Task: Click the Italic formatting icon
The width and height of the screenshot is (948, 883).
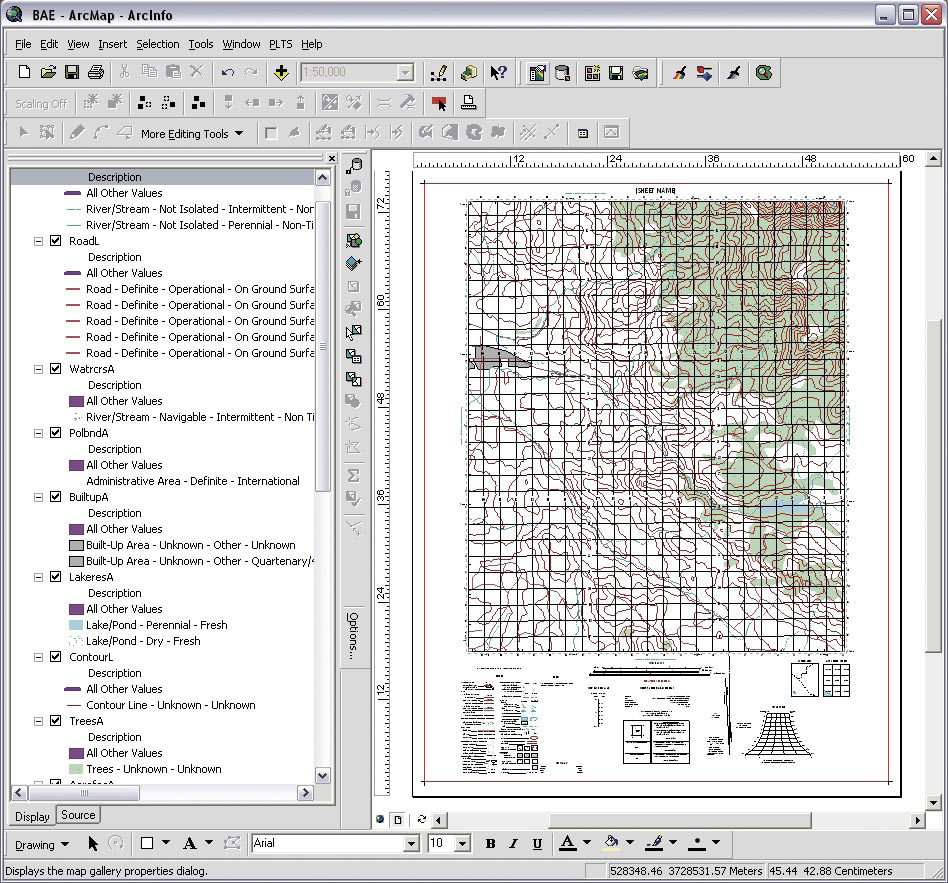Action: coord(513,843)
